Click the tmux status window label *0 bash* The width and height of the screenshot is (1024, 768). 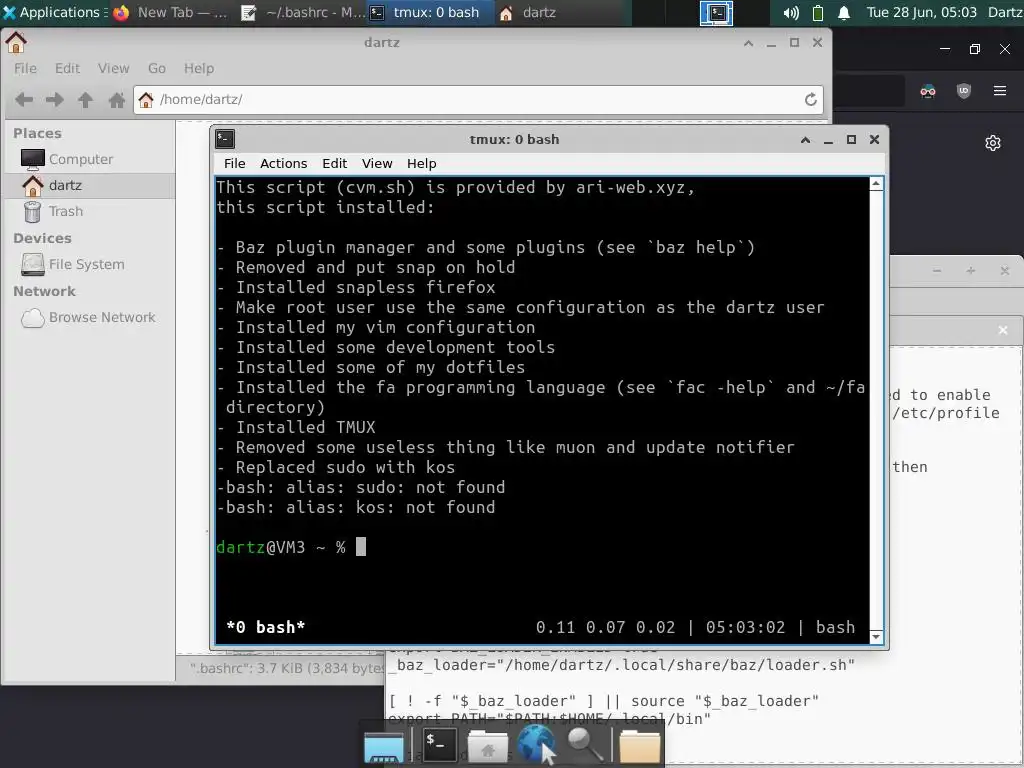265,627
